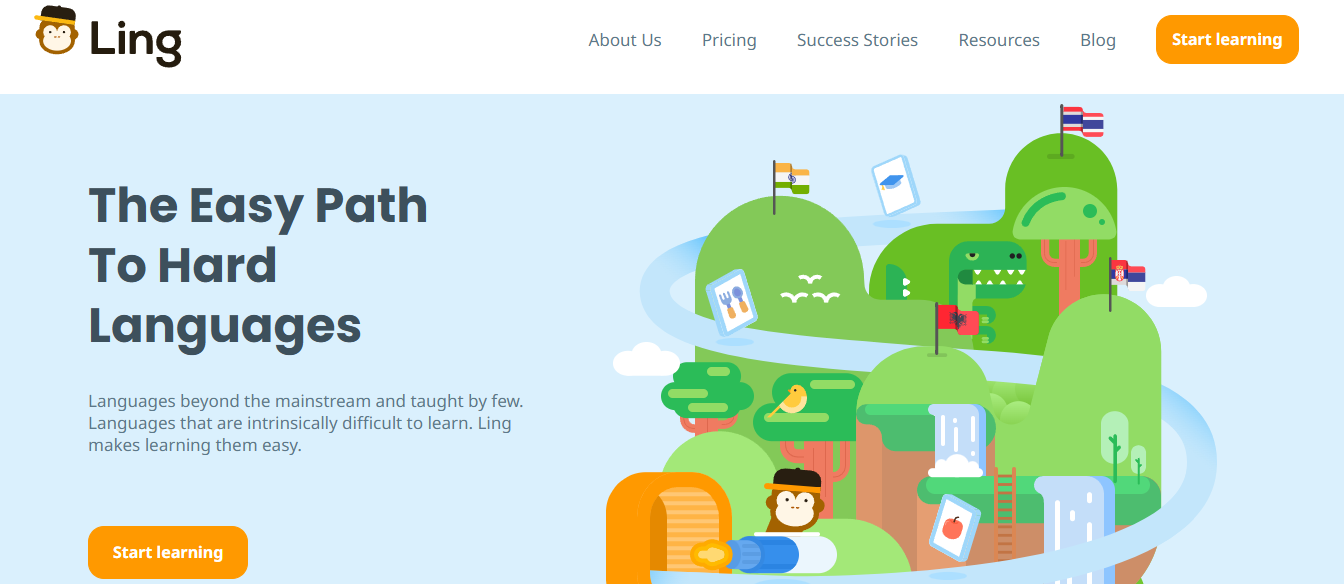This screenshot has height=584, width=1344.
Task: Click the Serbian flag on the right hill
Action: (x=1127, y=273)
